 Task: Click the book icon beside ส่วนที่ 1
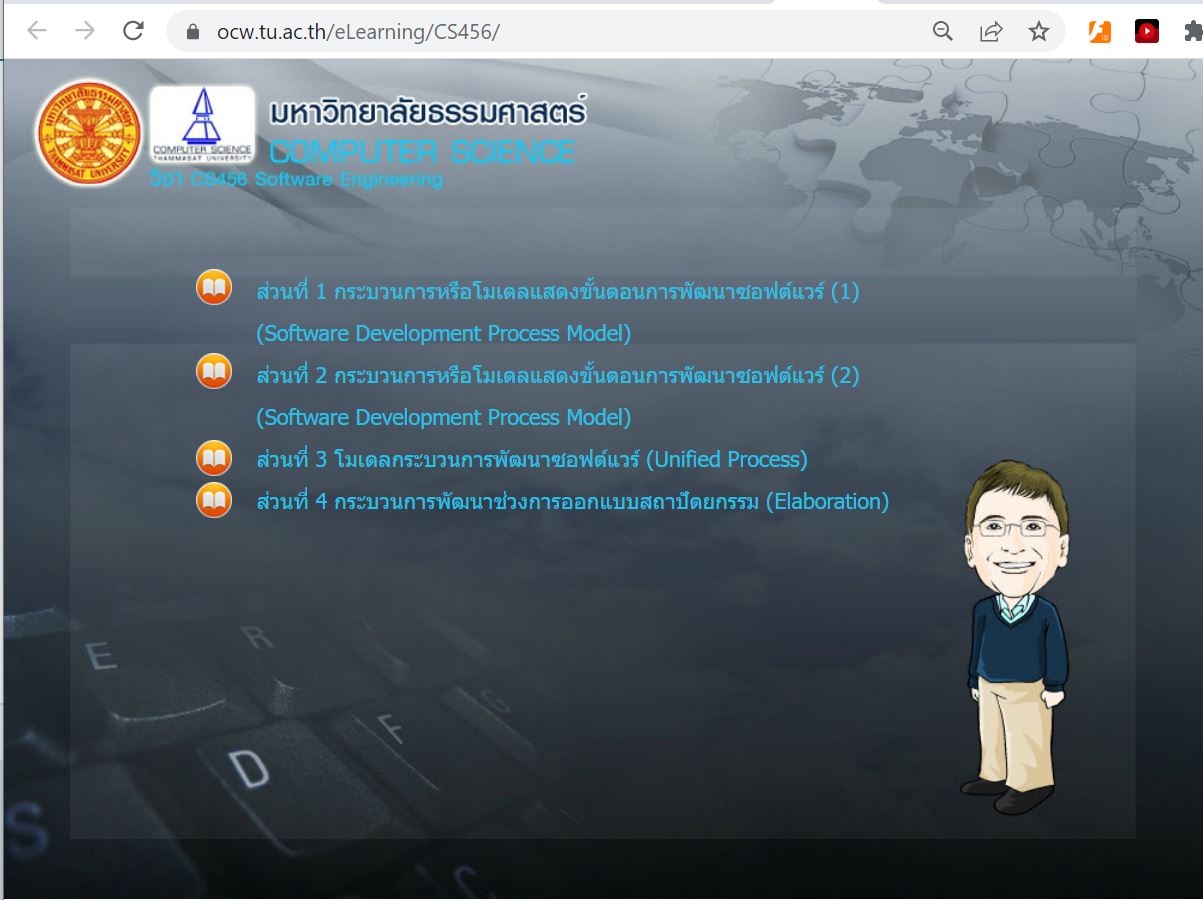pos(214,288)
